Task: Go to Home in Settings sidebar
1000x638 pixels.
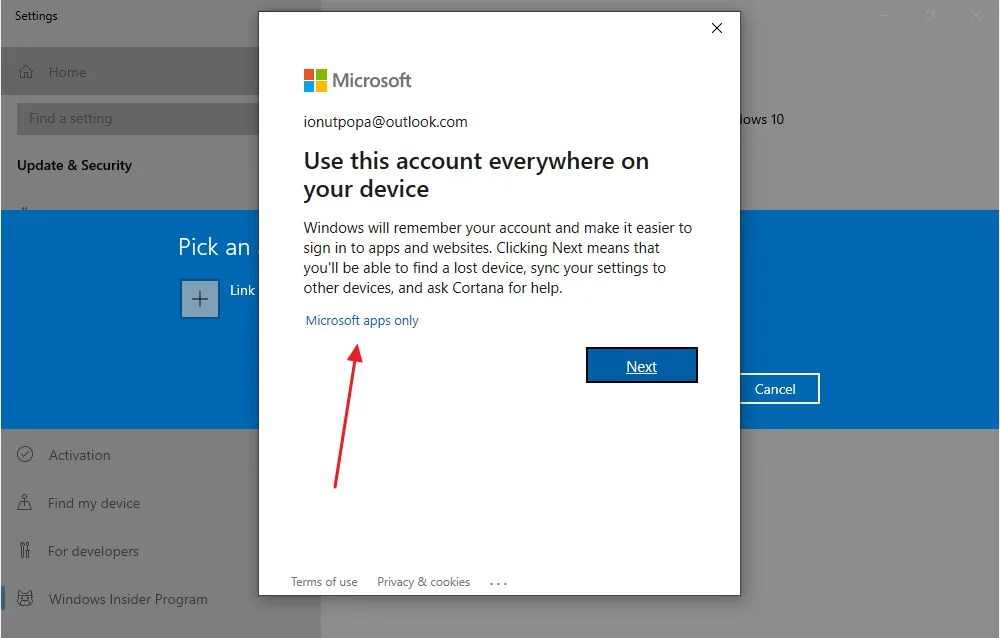Action: click(129, 71)
